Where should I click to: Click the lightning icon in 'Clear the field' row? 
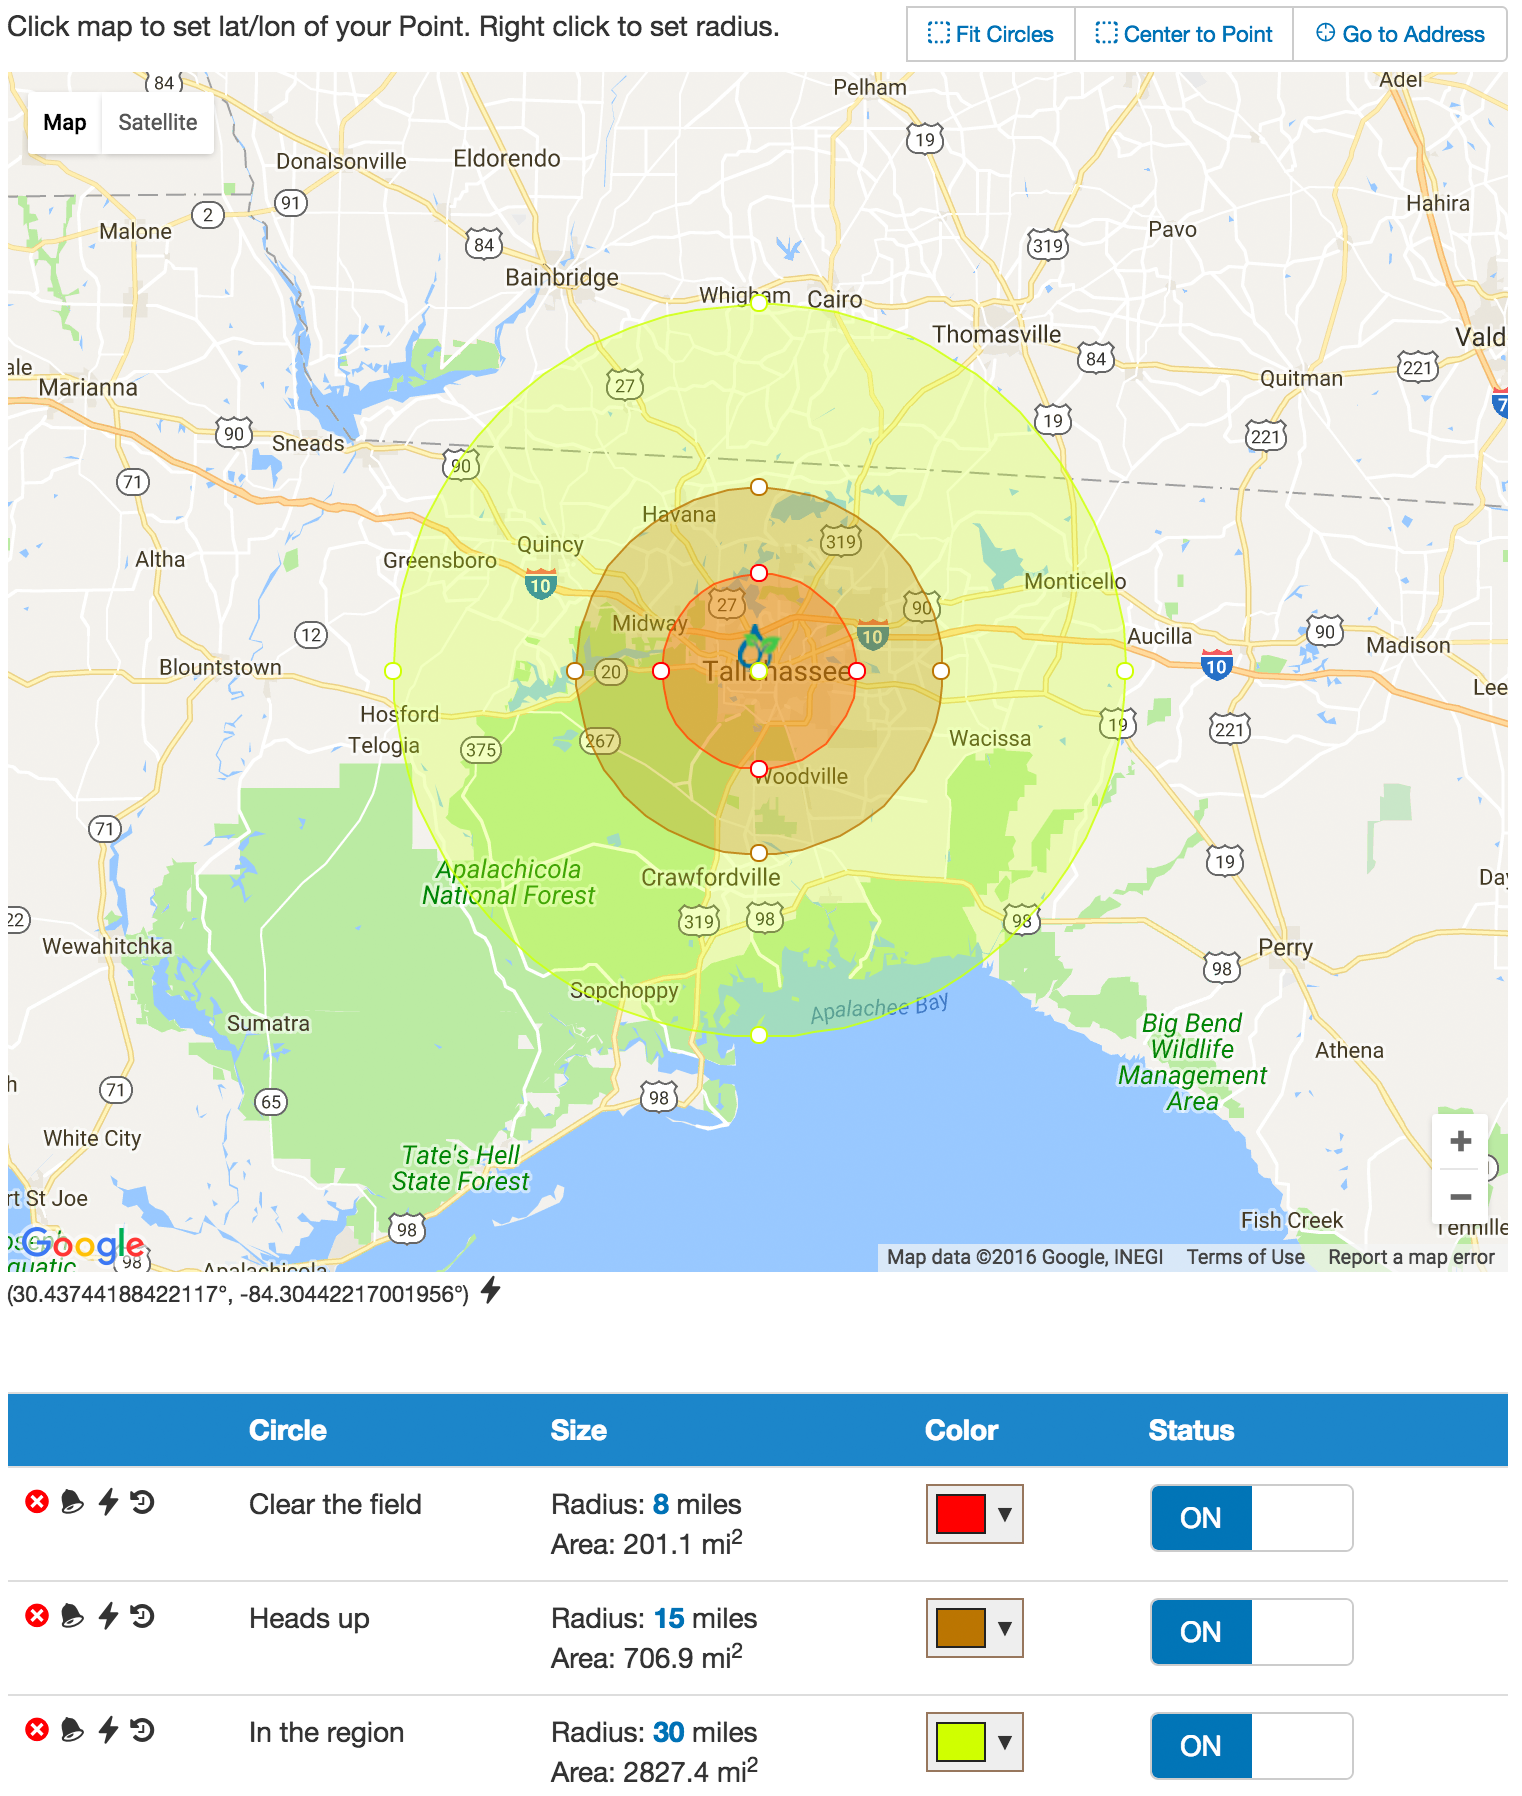108,1501
